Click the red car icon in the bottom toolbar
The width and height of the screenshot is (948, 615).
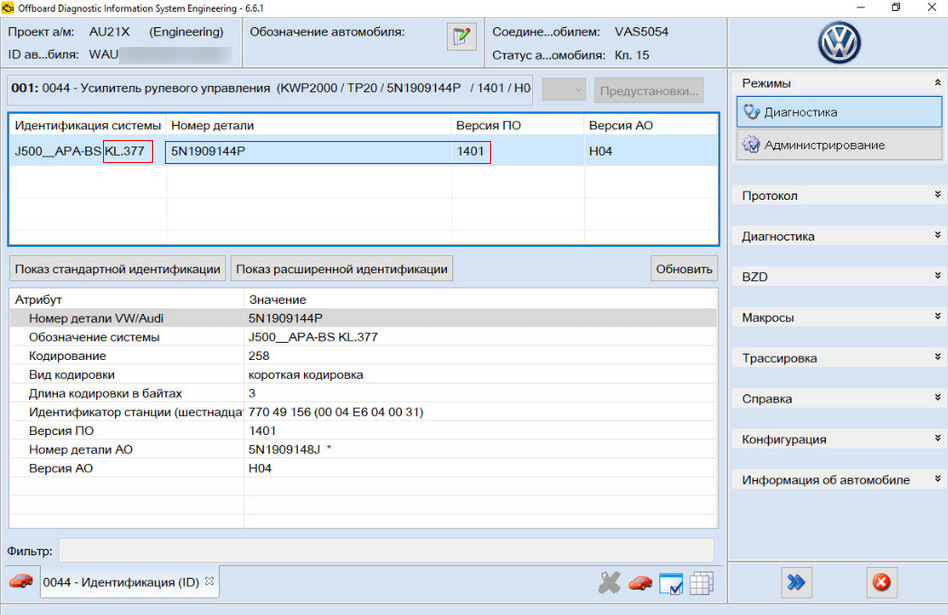pos(640,583)
